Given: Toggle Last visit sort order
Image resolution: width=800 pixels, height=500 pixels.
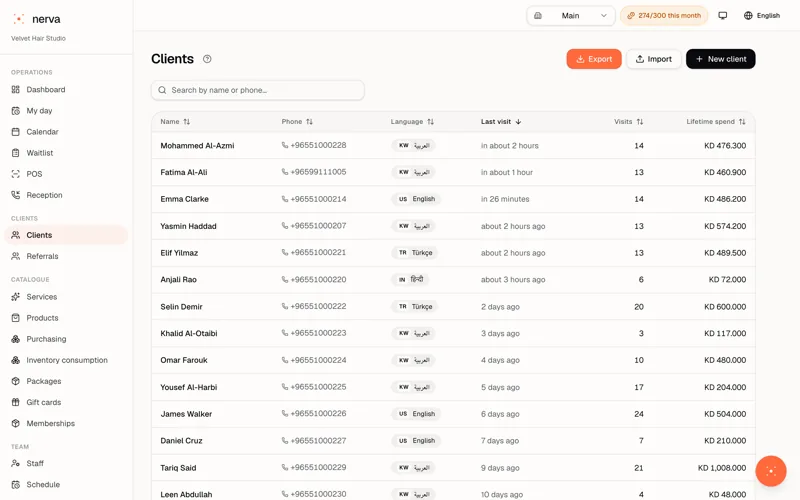Looking at the screenshot, I should point(501,122).
